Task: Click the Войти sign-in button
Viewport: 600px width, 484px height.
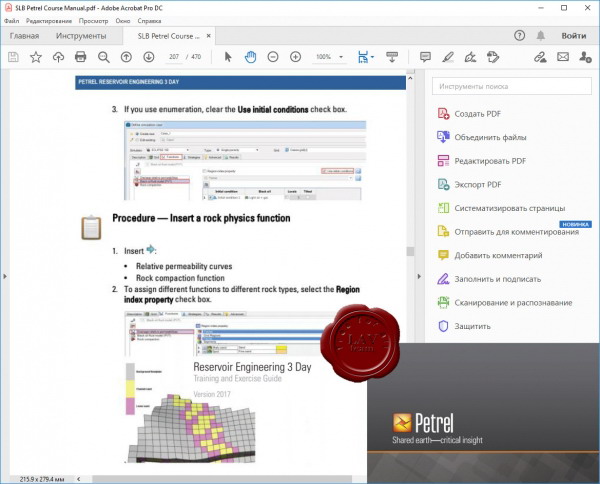Action: (574, 36)
